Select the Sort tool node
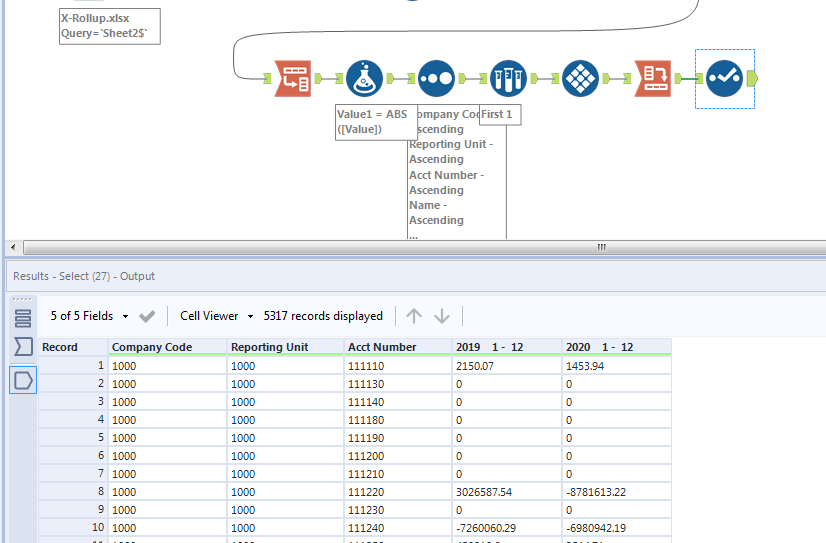 click(x=436, y=78)
